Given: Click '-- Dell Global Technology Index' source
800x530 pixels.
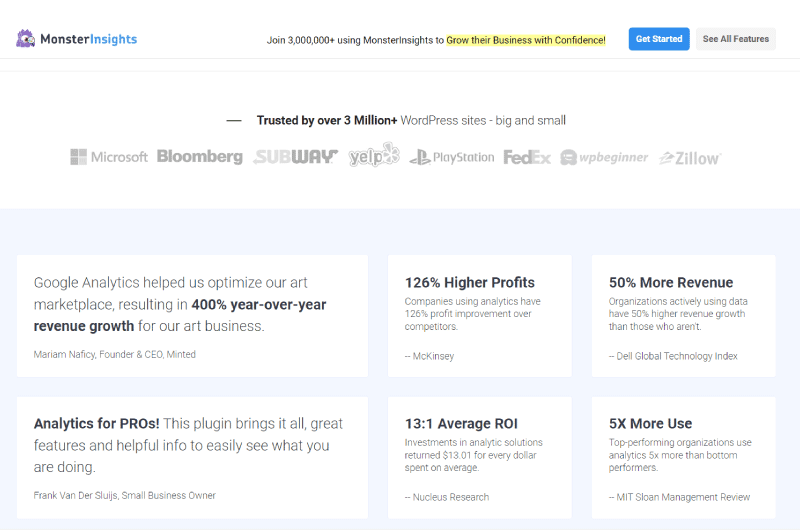Looking at the screenshot, I should (673, 356).
